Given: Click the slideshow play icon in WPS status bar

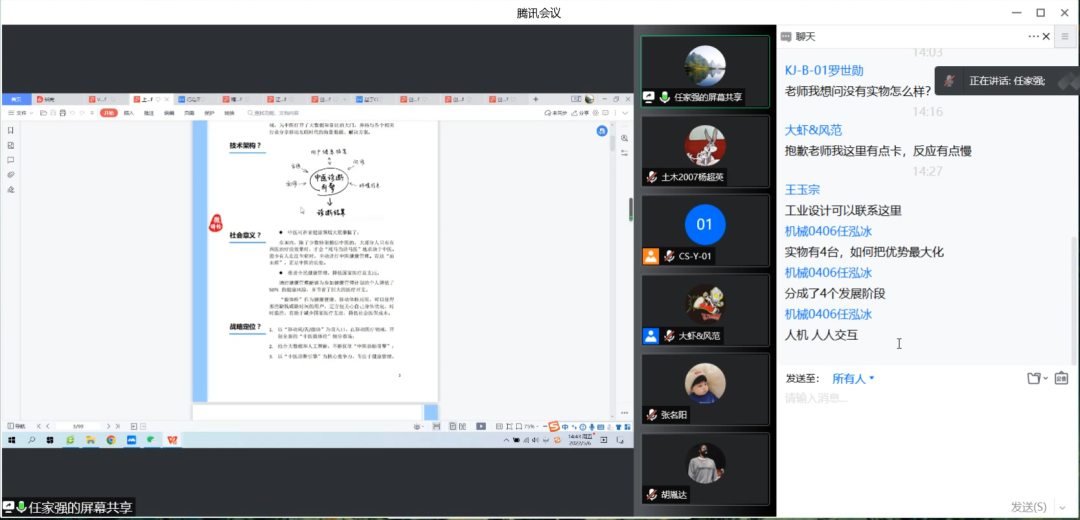Looking at the screenshot, I should 481,426.
